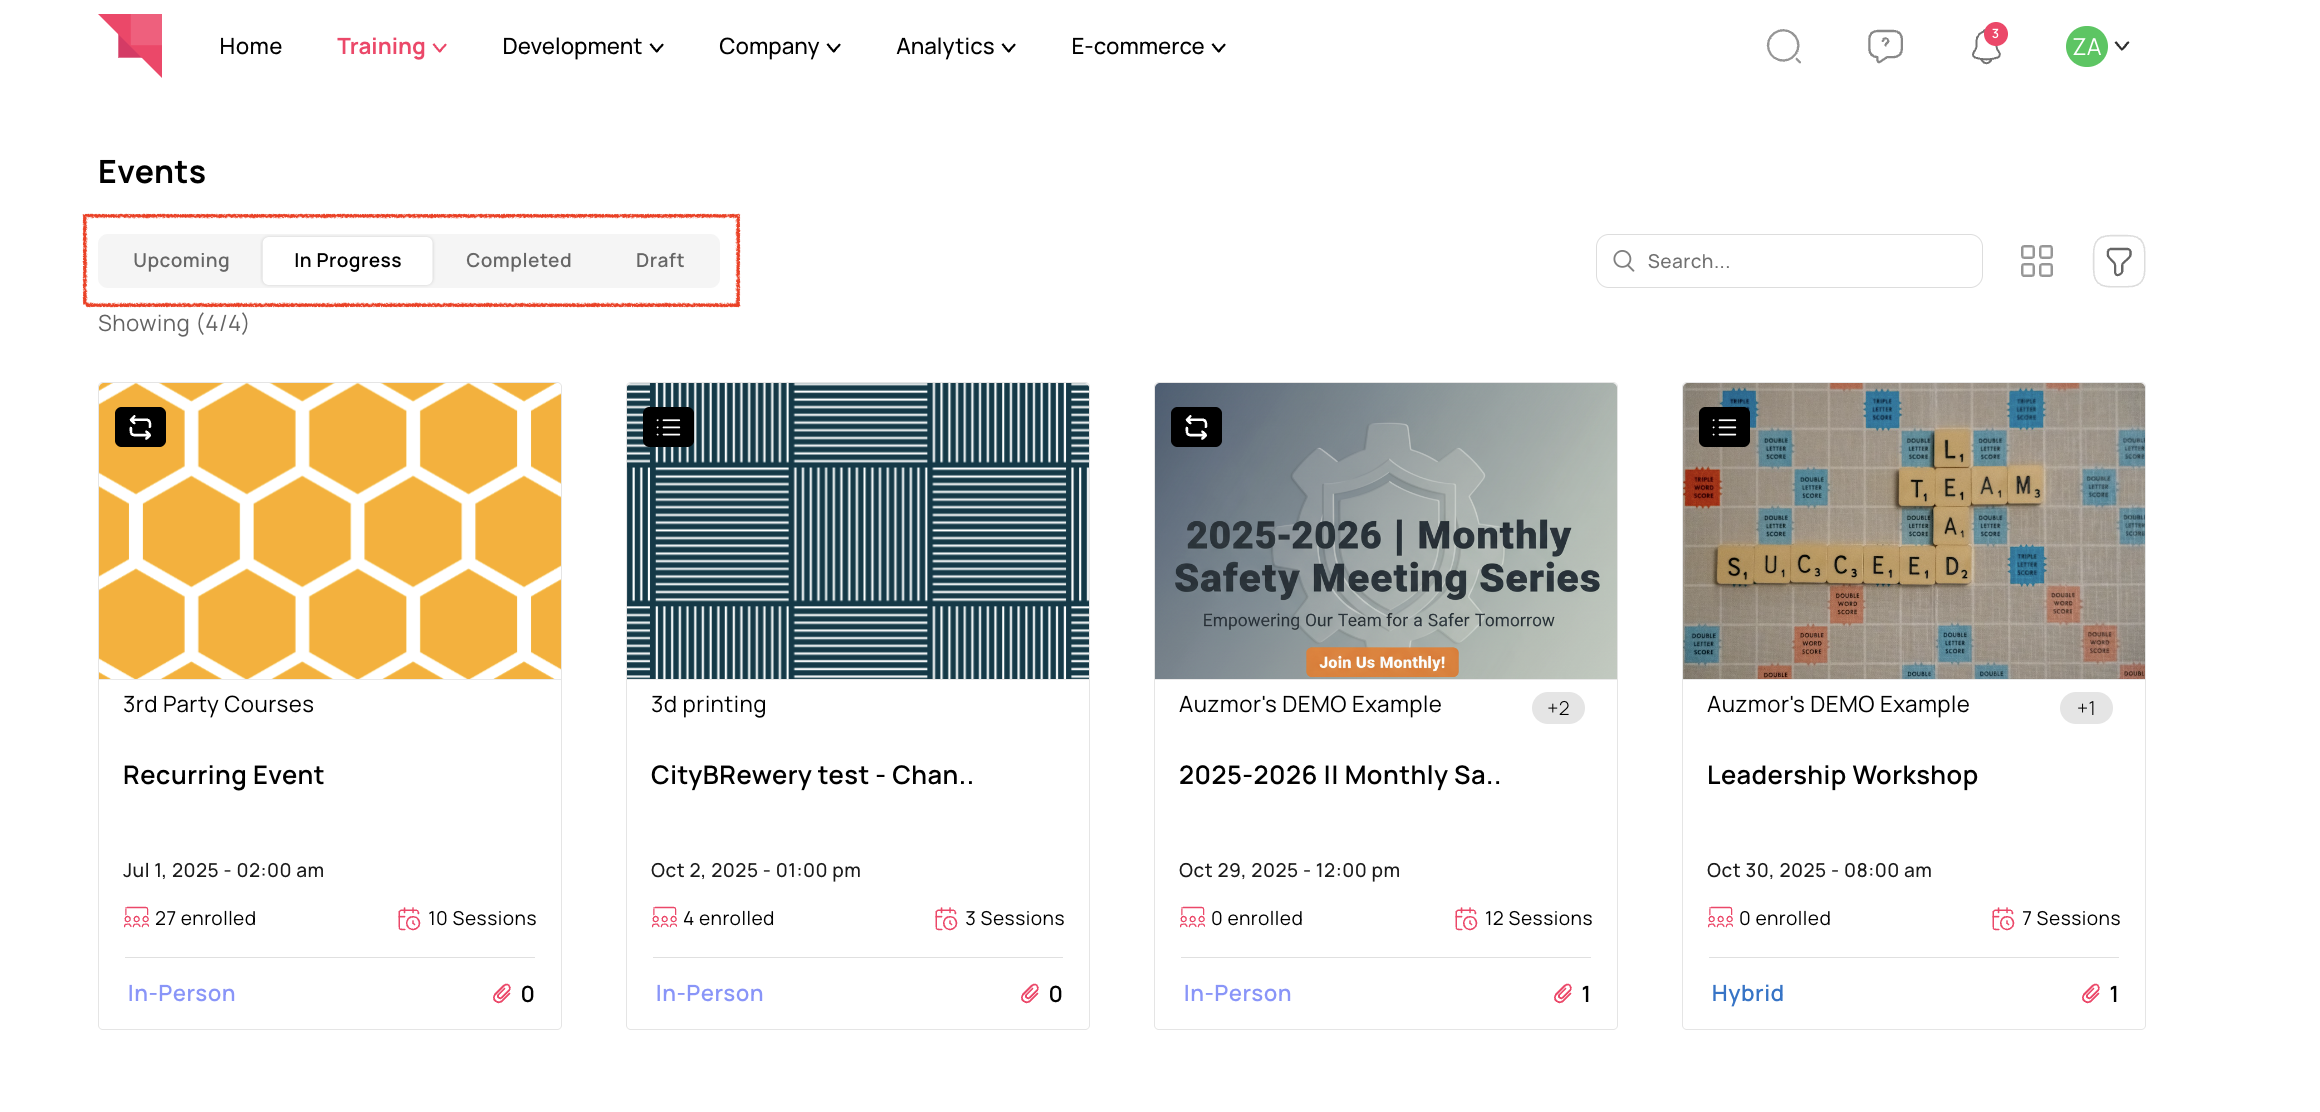The width and height of the screenshot is (2320, 1112).
Task: Click into the events Search field
Action: click(x=1800, y=261)
